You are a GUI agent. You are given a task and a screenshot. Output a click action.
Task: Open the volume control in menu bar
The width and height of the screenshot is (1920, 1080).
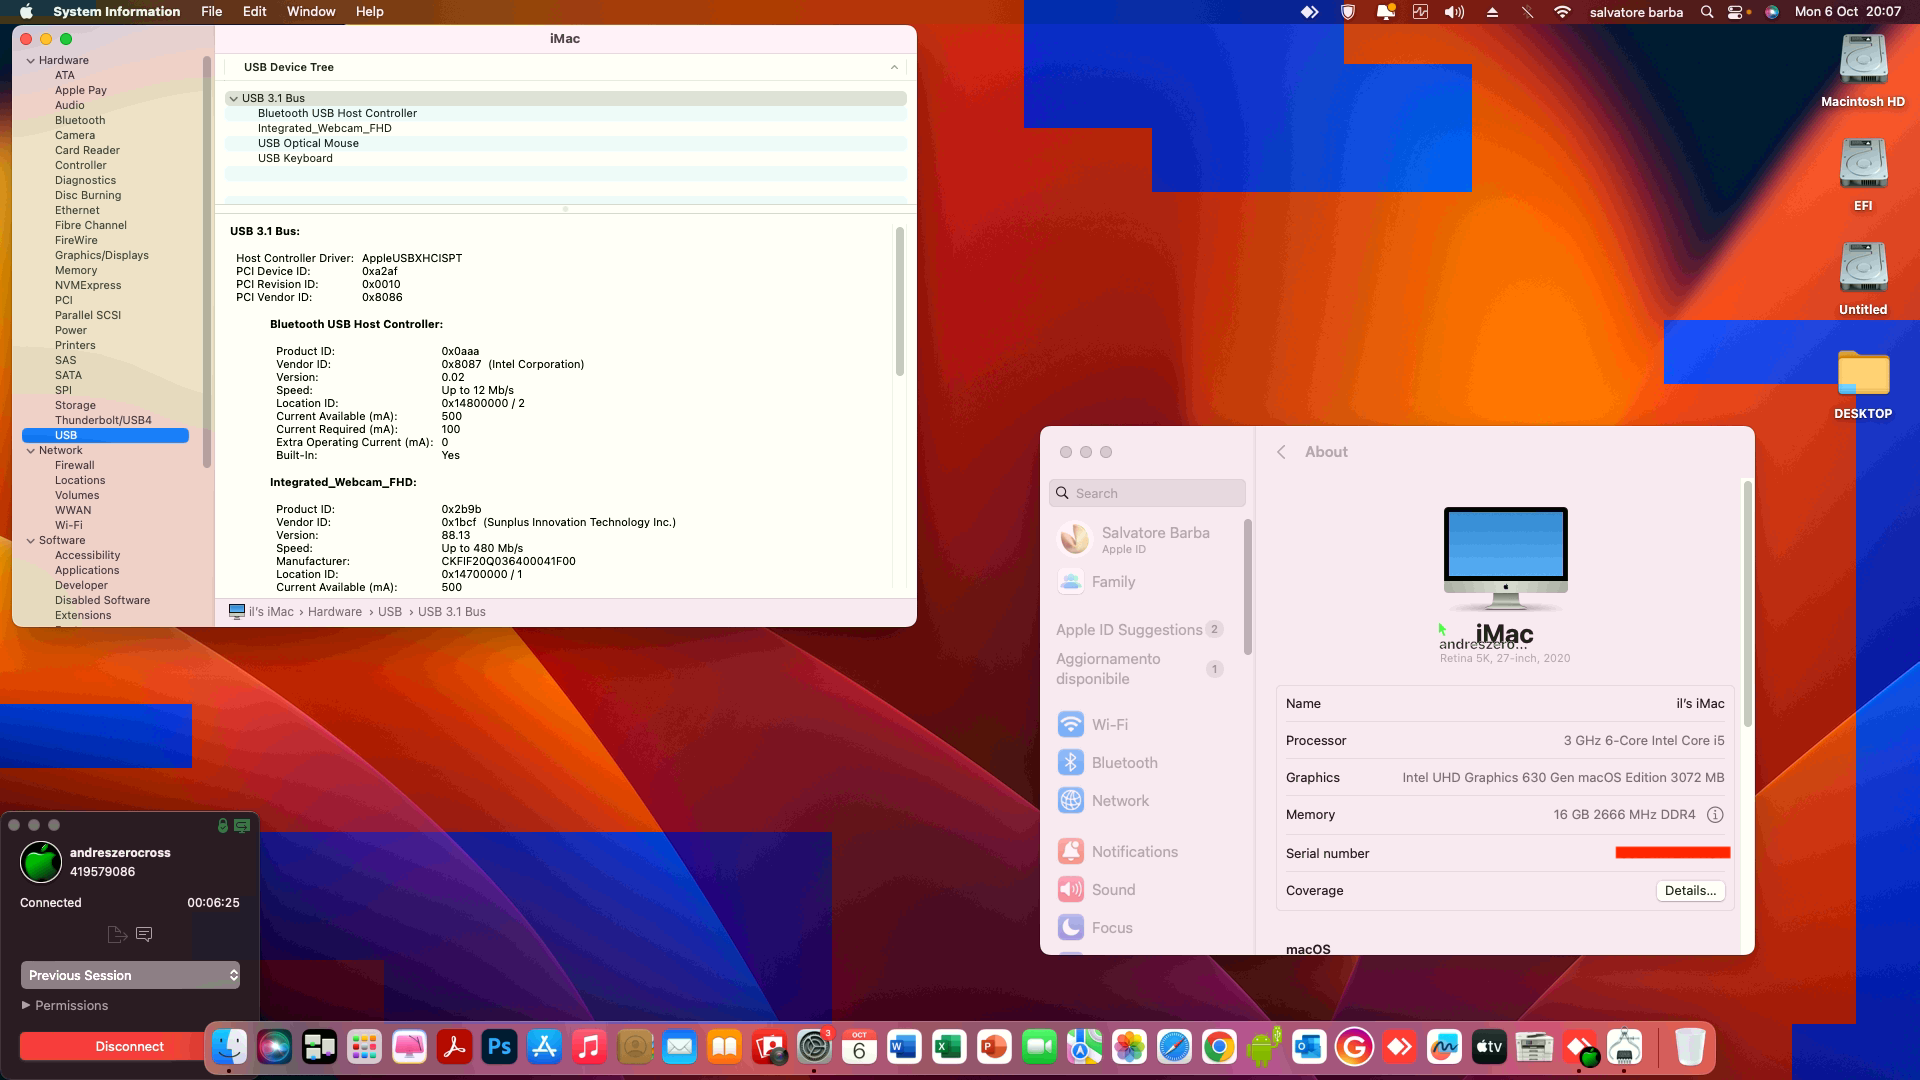click(1455, 12)
